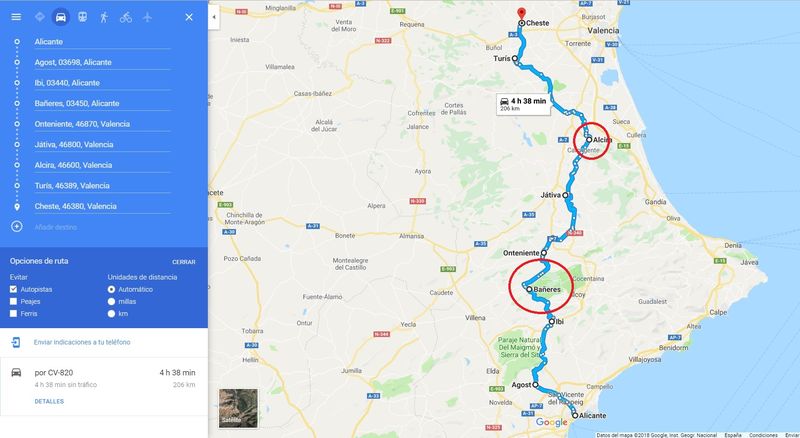Close route options with CERRAR

coord(184,262)
